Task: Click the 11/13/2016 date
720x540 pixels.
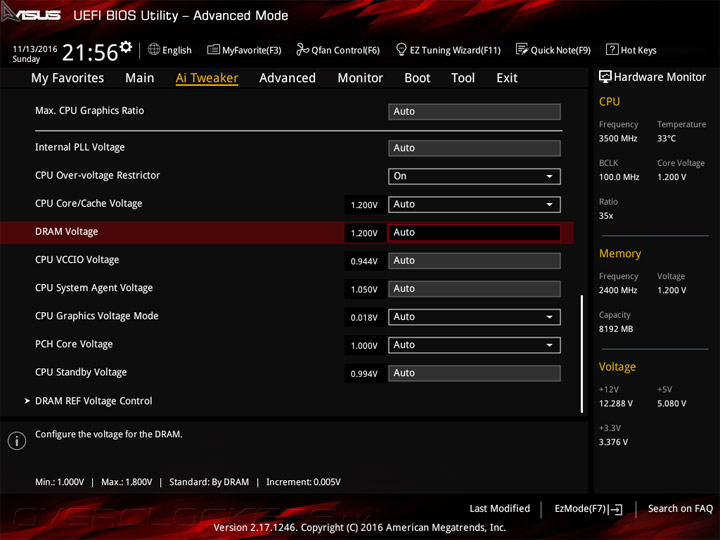Action: pyautogui.click(x=35, y=49)
